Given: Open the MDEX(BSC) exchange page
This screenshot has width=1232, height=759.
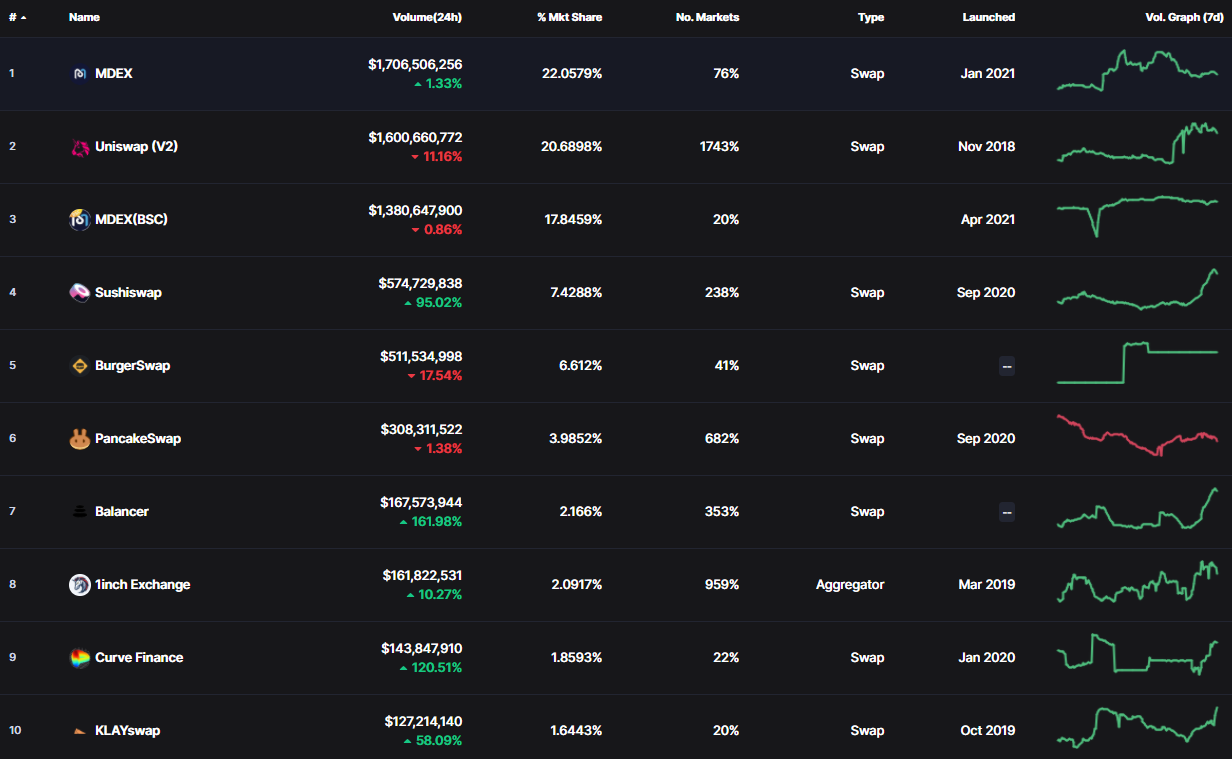Looking at the screenshot, I should click(131, 220).
